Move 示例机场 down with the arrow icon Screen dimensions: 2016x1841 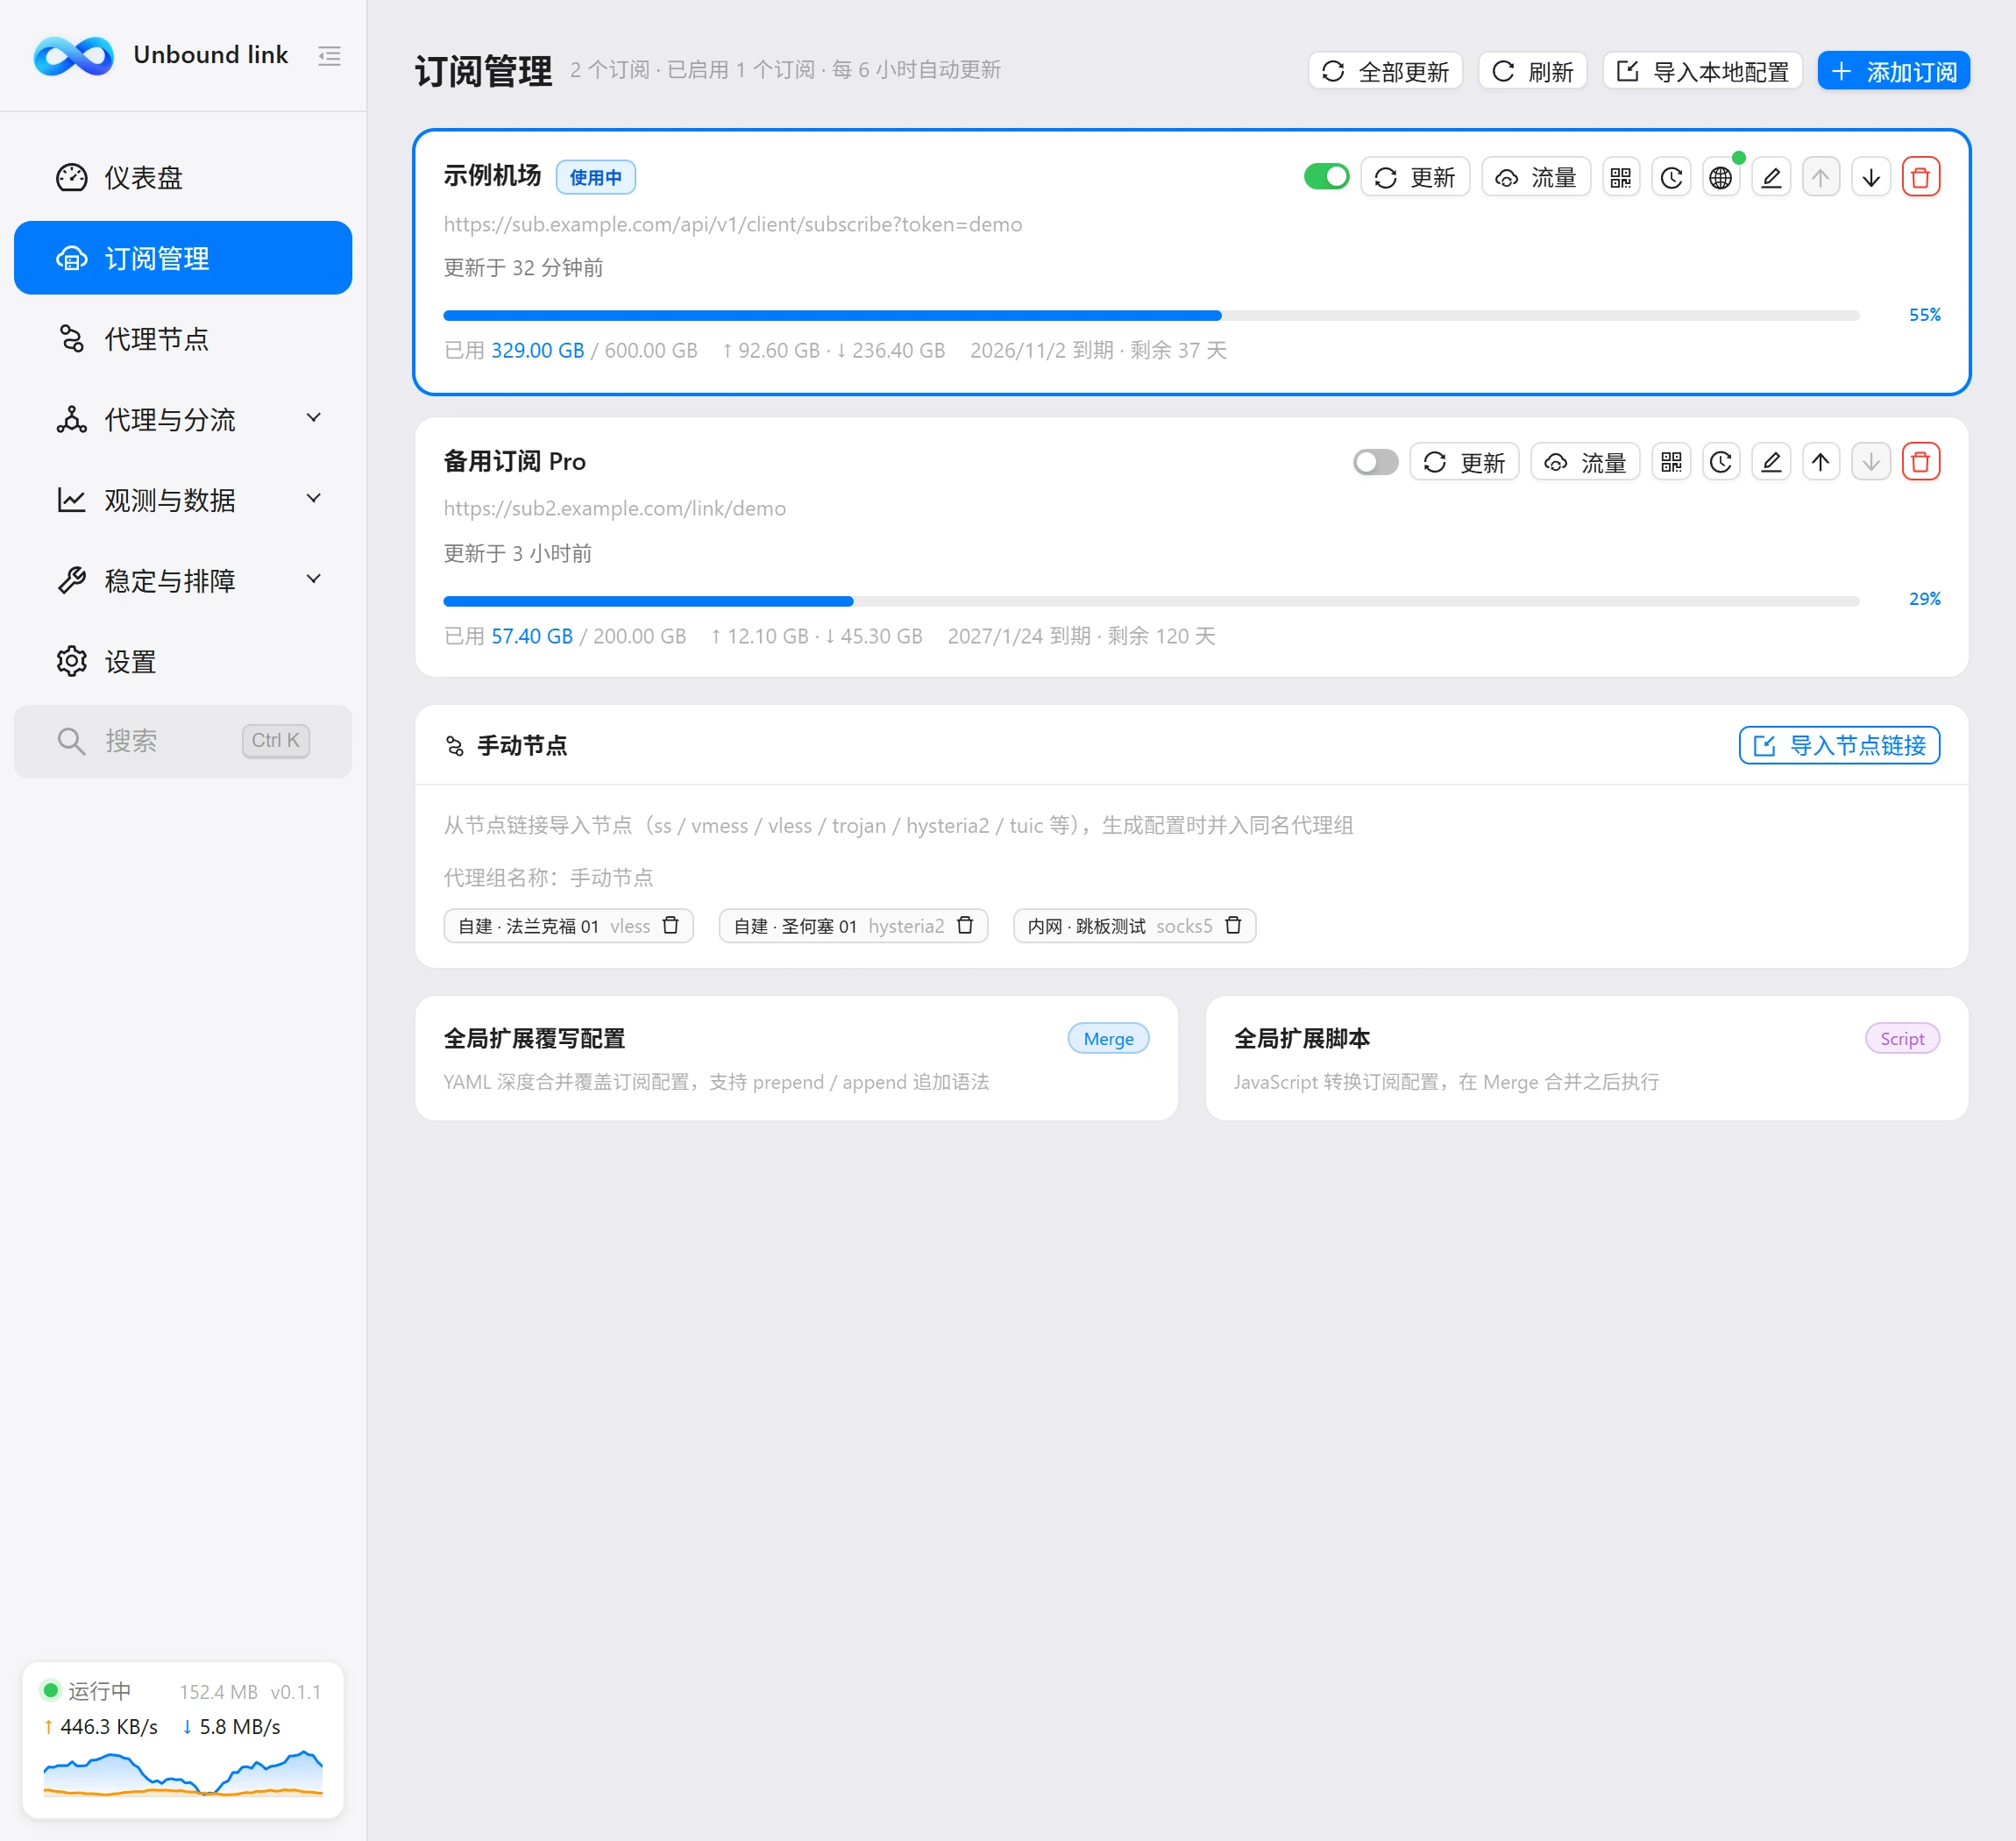pos(1871,178)
